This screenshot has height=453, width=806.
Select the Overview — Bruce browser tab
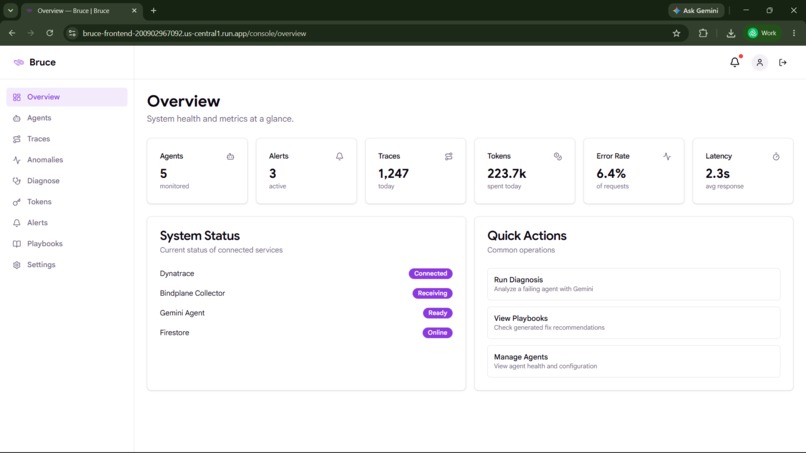coord(80,11)
